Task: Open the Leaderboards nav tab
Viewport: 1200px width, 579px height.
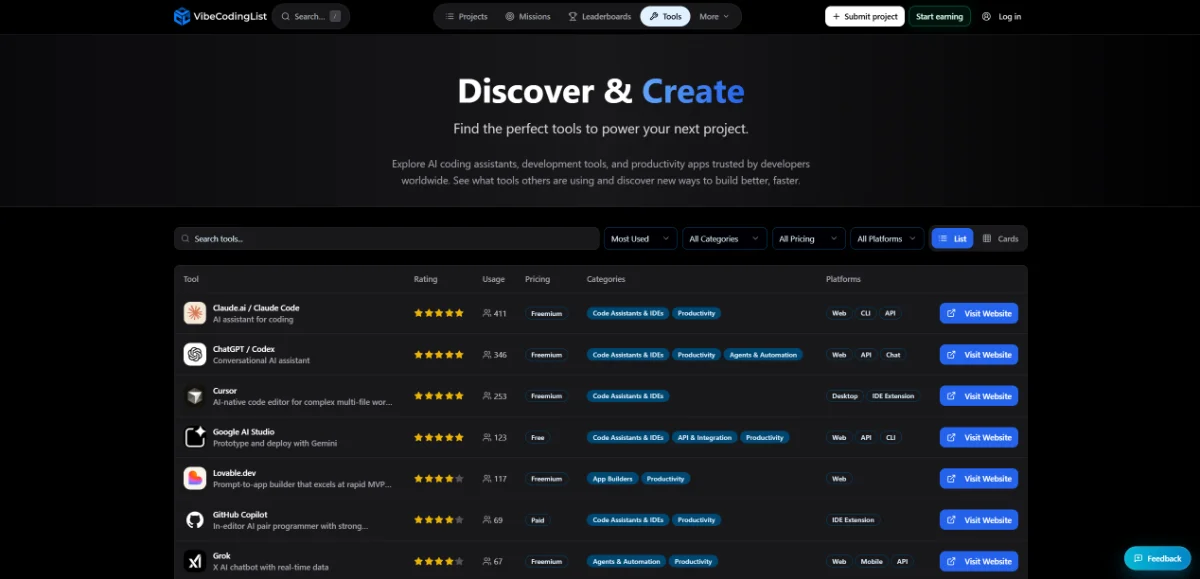Action: [599, 16]
